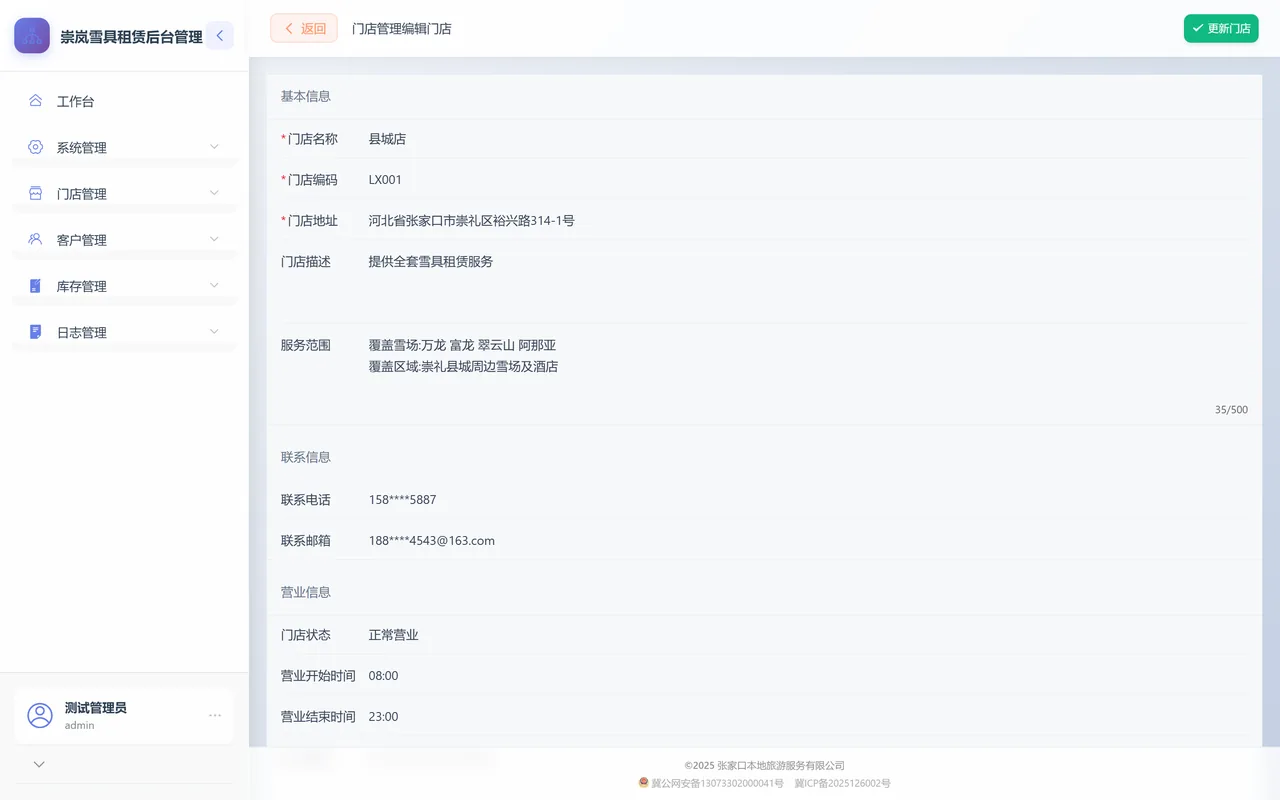Click the 门店地址 input field
1280x800 pixels.
[808, 221]
